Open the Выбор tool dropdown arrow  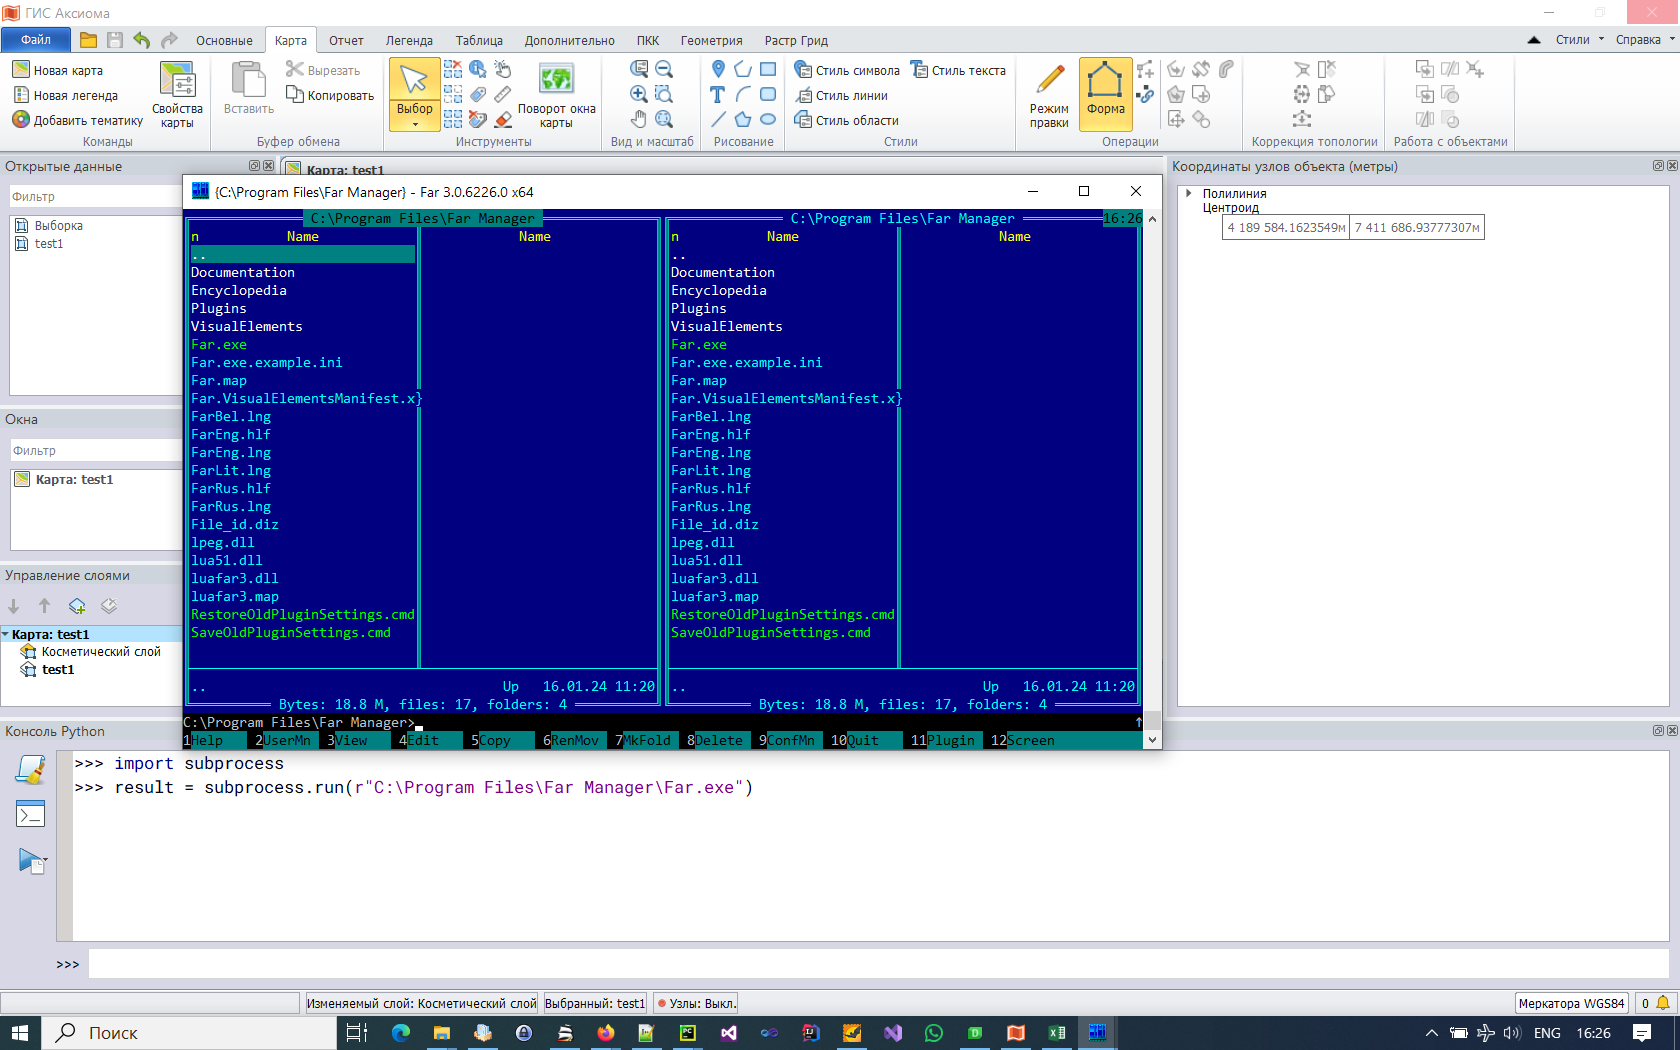pyautogui.click(x=415, y=124)
